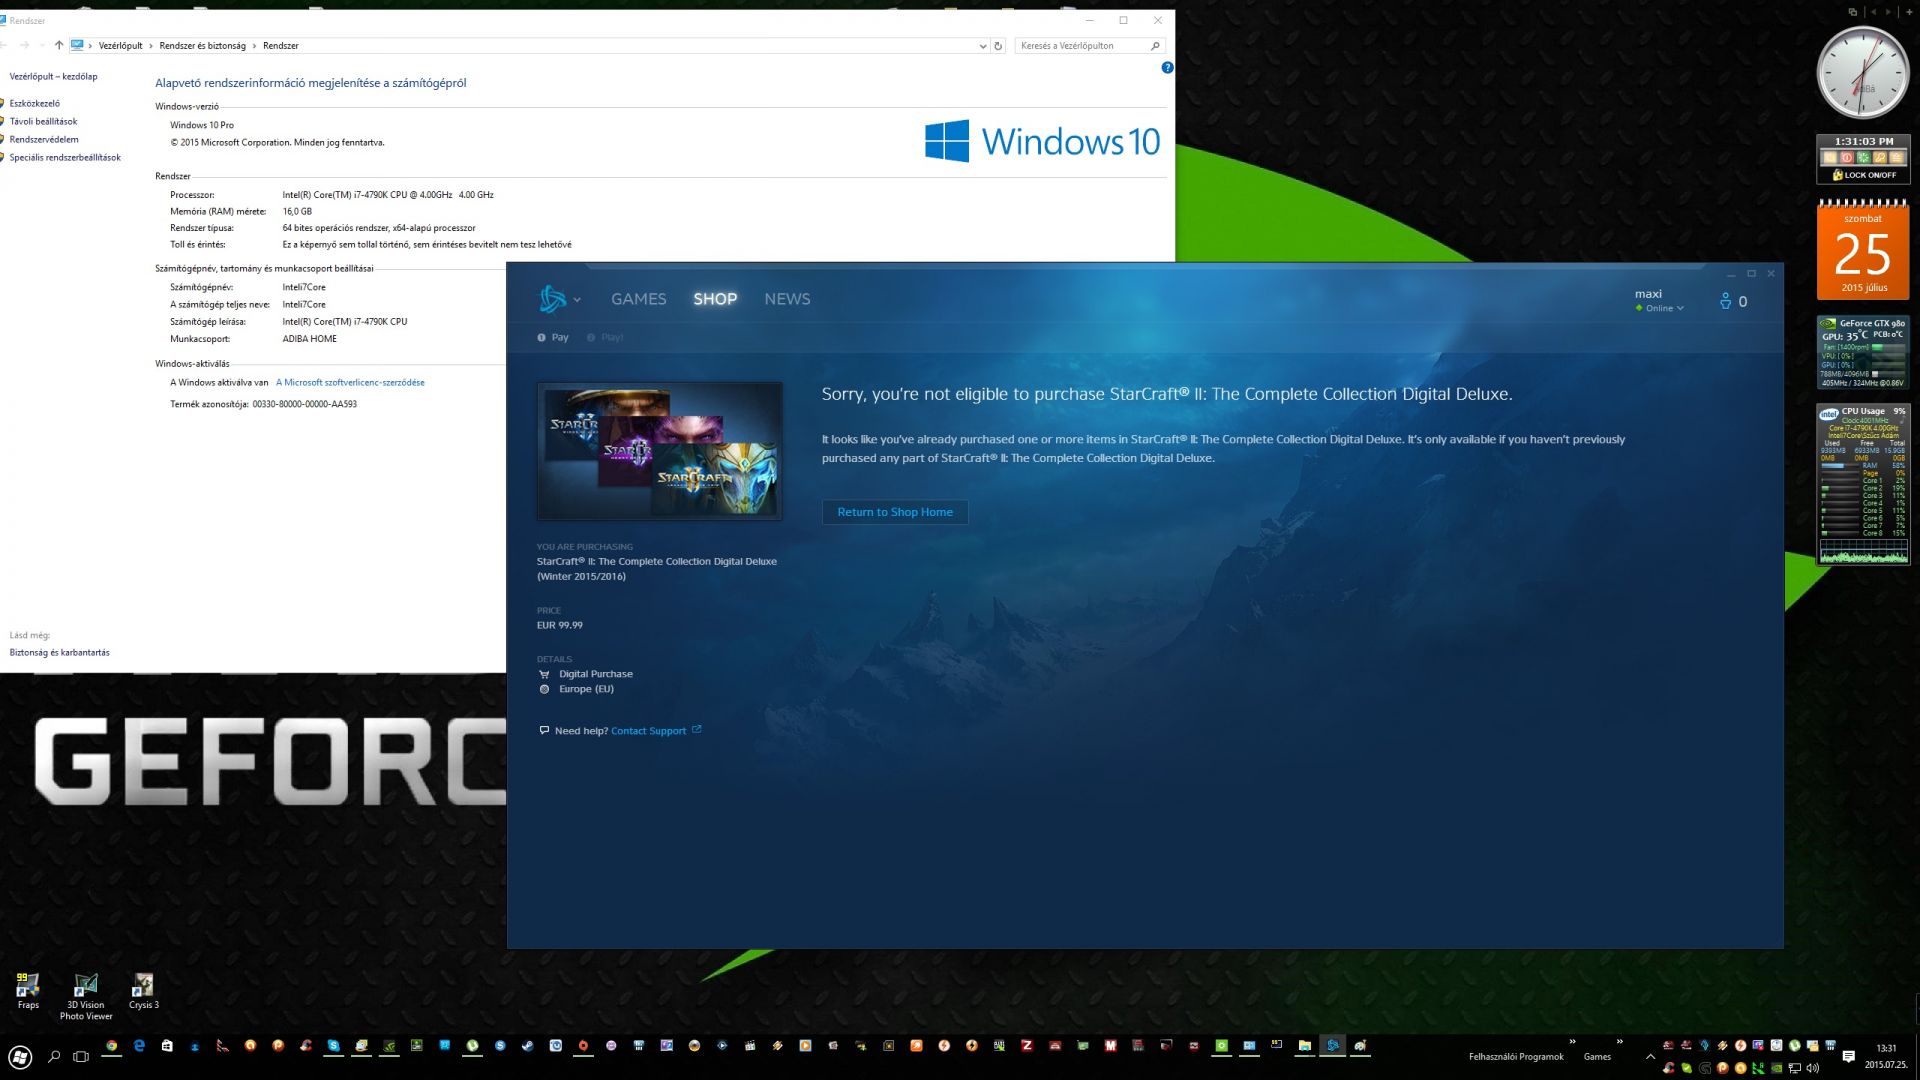The height and width of the screenshot is (1080, 1920).
Task: Show hidden system tray icons
Action: pyautogui.click(x=1650, y=1057)
